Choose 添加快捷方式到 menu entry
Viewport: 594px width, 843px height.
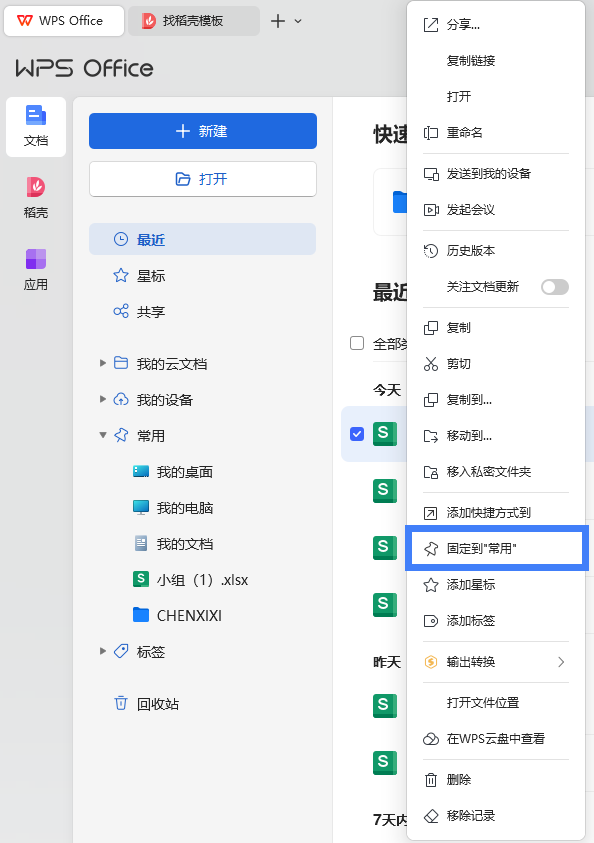[x=496, y=513]
